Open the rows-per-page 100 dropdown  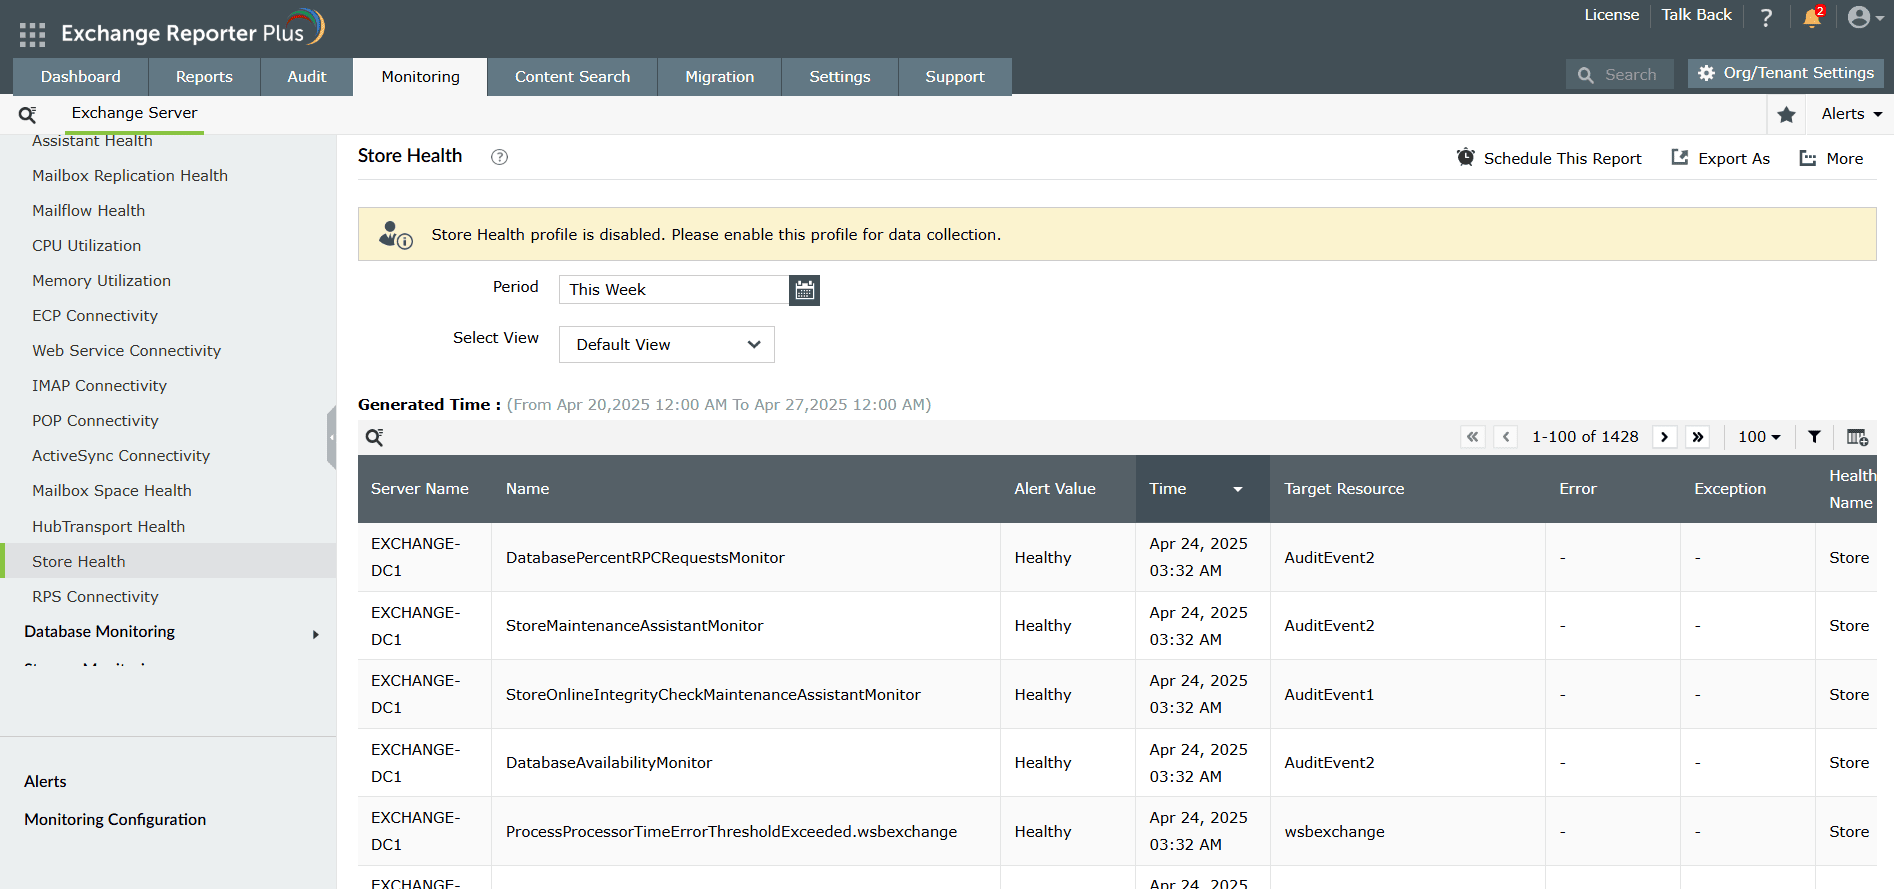1759,437
